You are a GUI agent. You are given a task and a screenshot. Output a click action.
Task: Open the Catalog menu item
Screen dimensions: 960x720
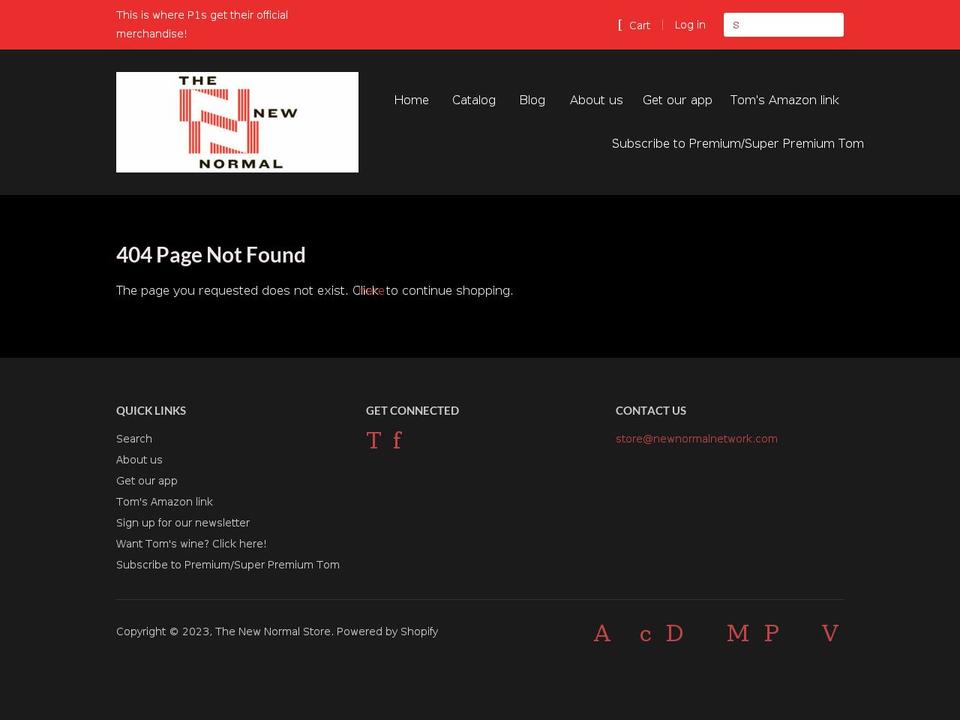click(x=474, y=100)
